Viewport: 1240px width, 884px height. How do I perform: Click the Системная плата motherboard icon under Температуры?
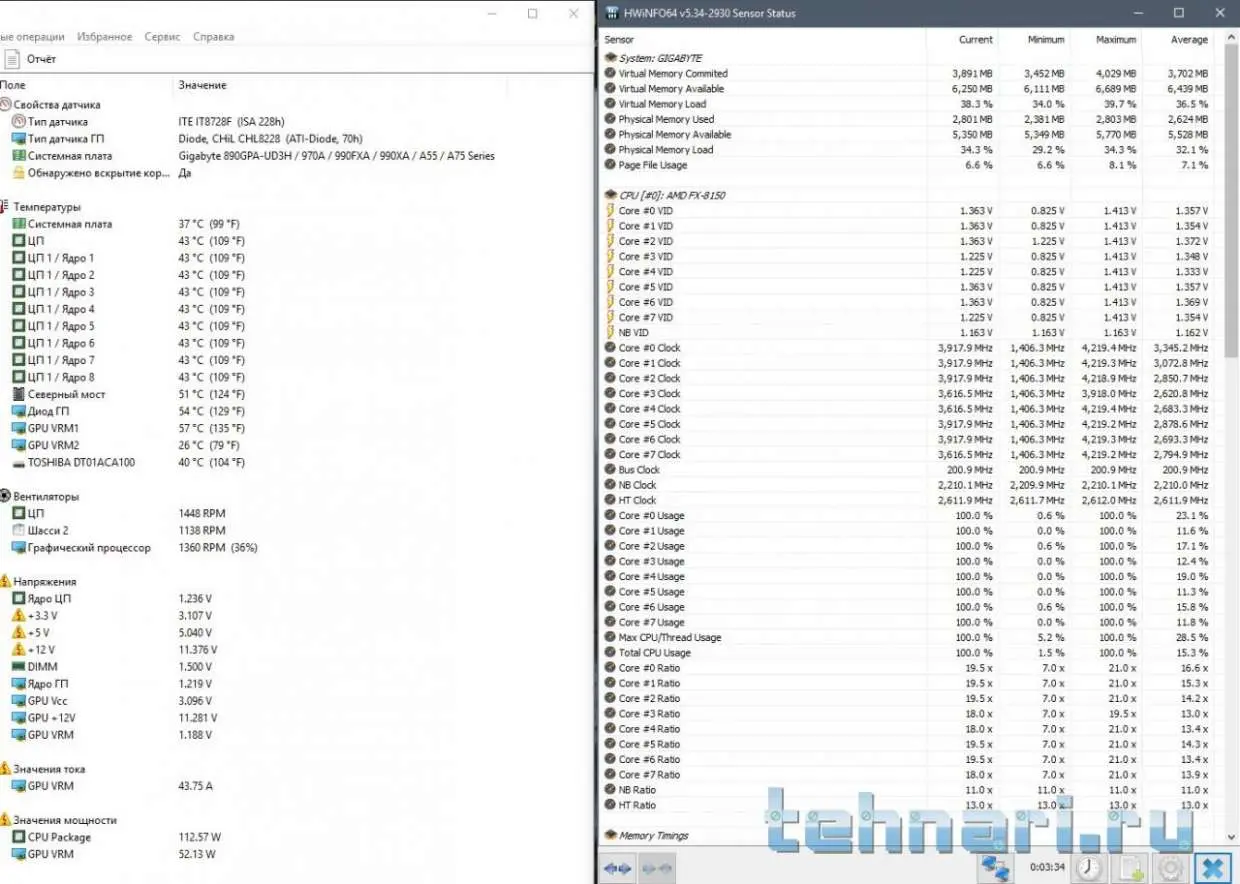(19, 224)
